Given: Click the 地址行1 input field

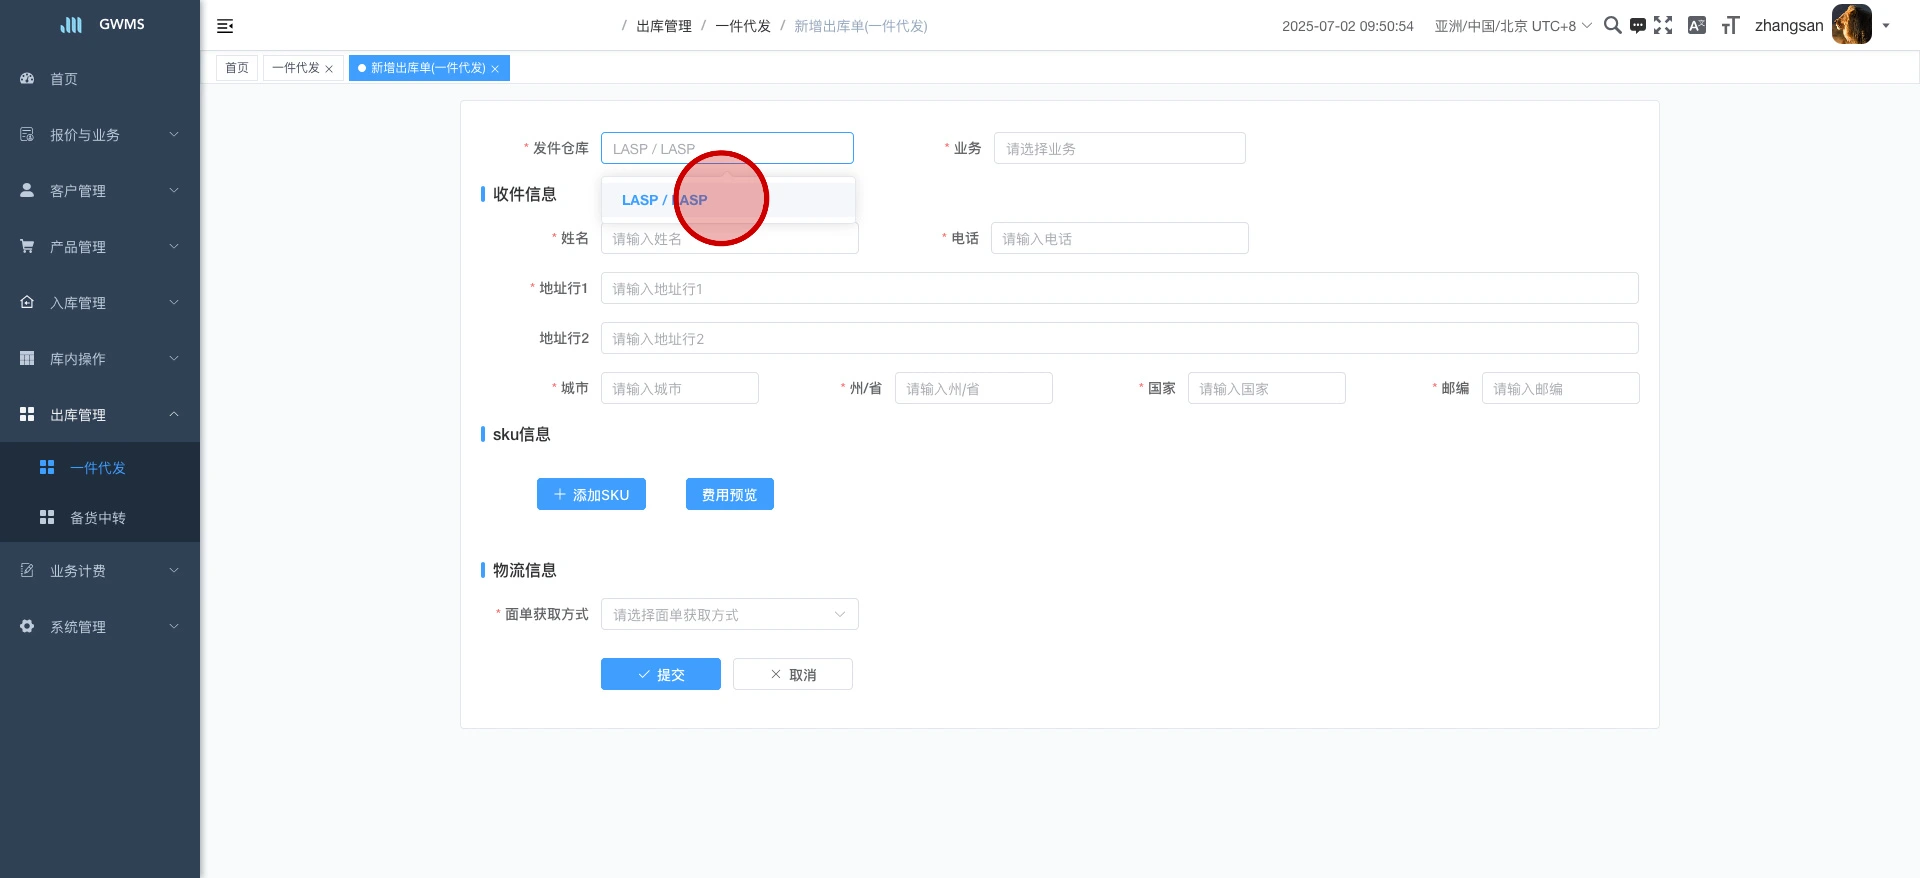Looking at the screenshot, I should [x=1119, y=289].
